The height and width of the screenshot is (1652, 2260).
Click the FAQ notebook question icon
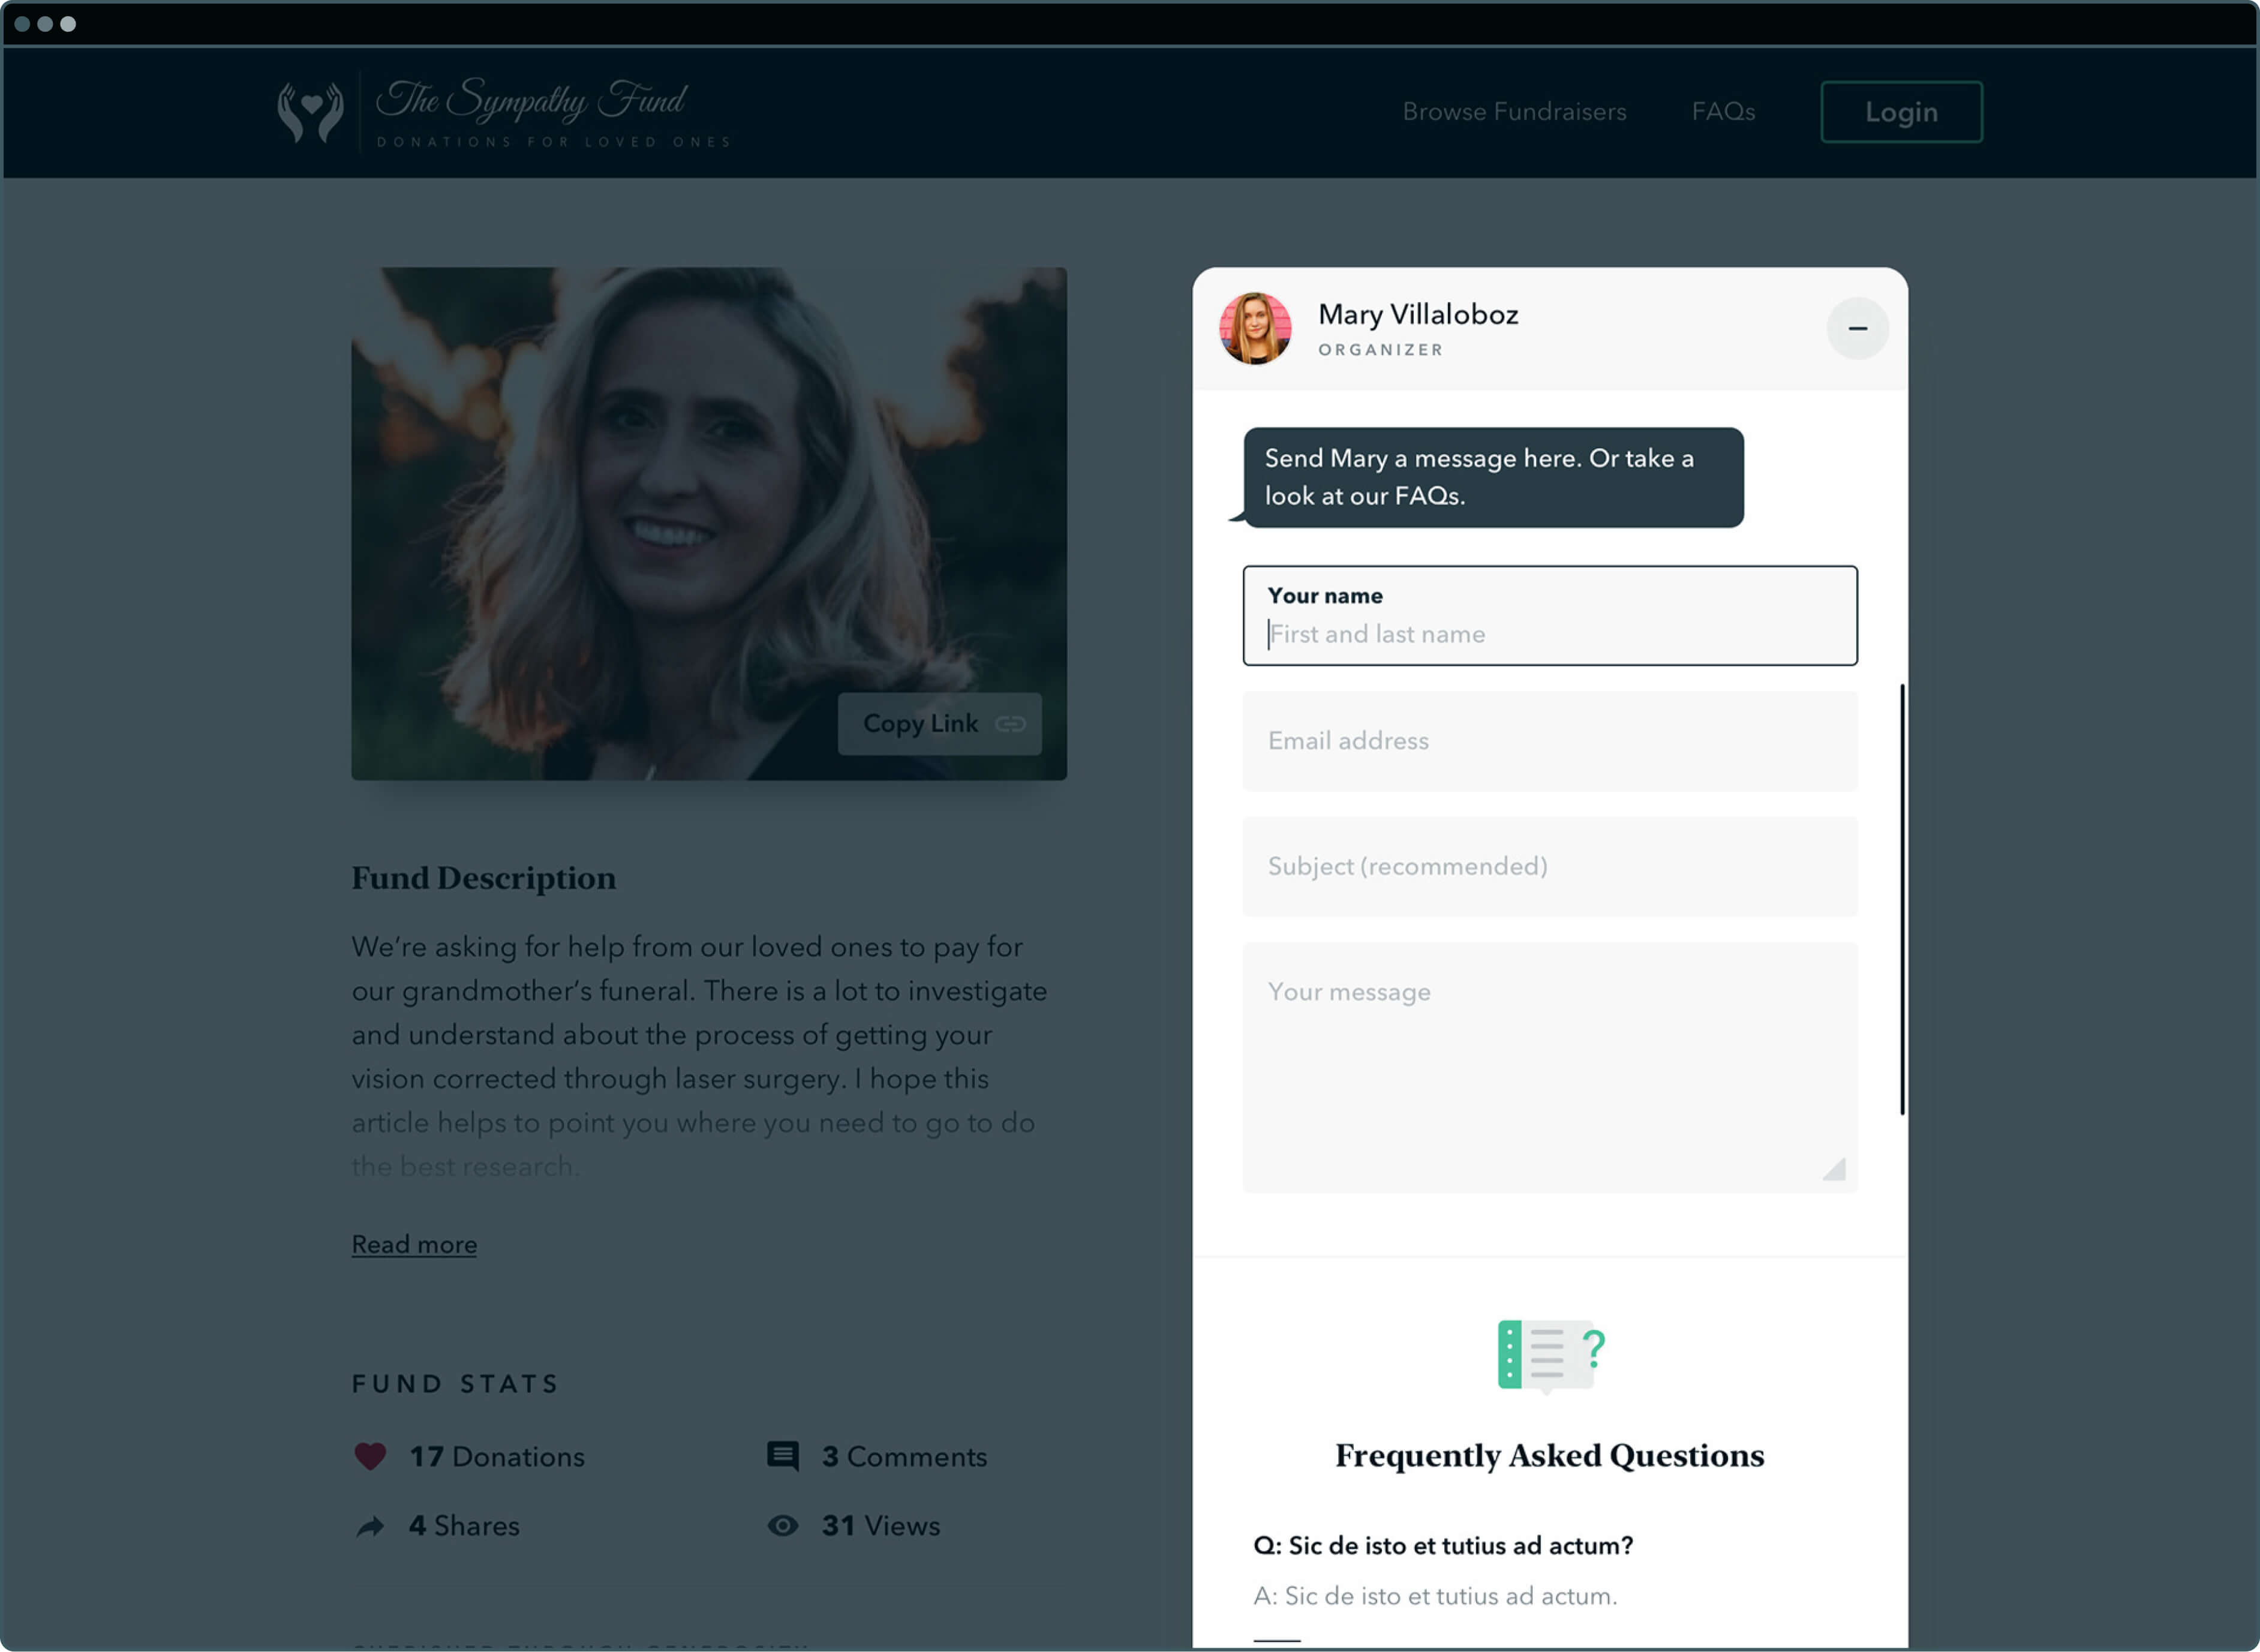click(x=1549, y=1355)
